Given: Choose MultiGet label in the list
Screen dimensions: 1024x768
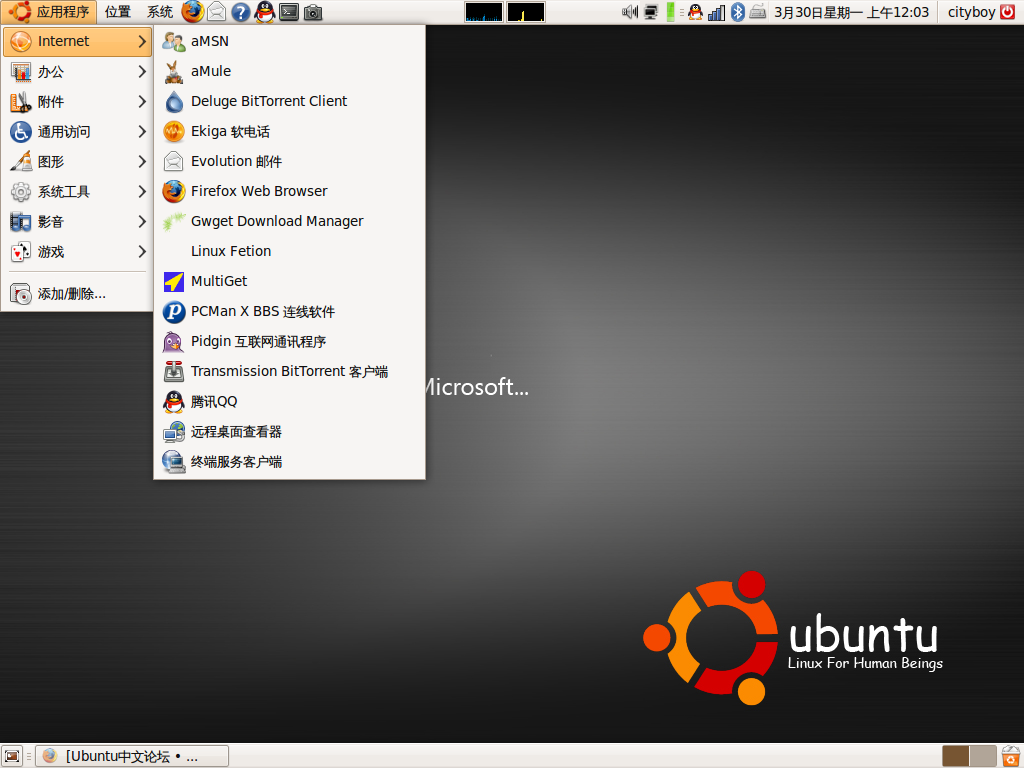Looking at the screenshot, I should pyautogui.click(x=219, y=281).
